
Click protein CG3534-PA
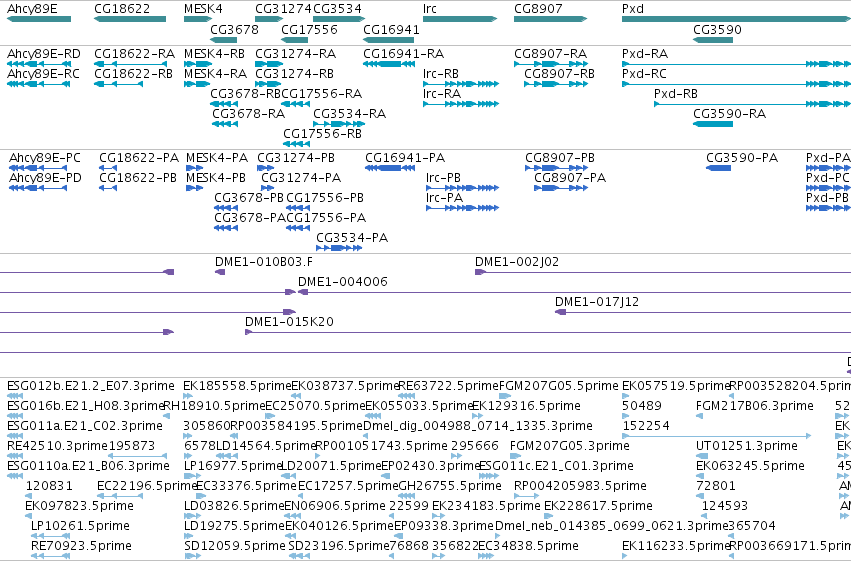click(x=352, y=238)
